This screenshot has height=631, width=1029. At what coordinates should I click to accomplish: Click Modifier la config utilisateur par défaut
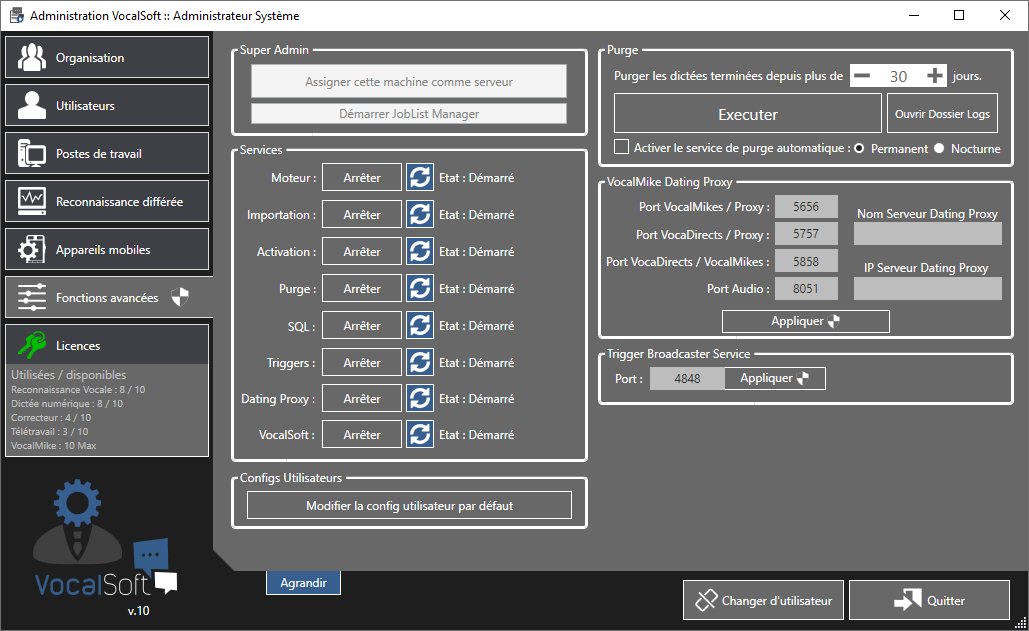point(410,506)
